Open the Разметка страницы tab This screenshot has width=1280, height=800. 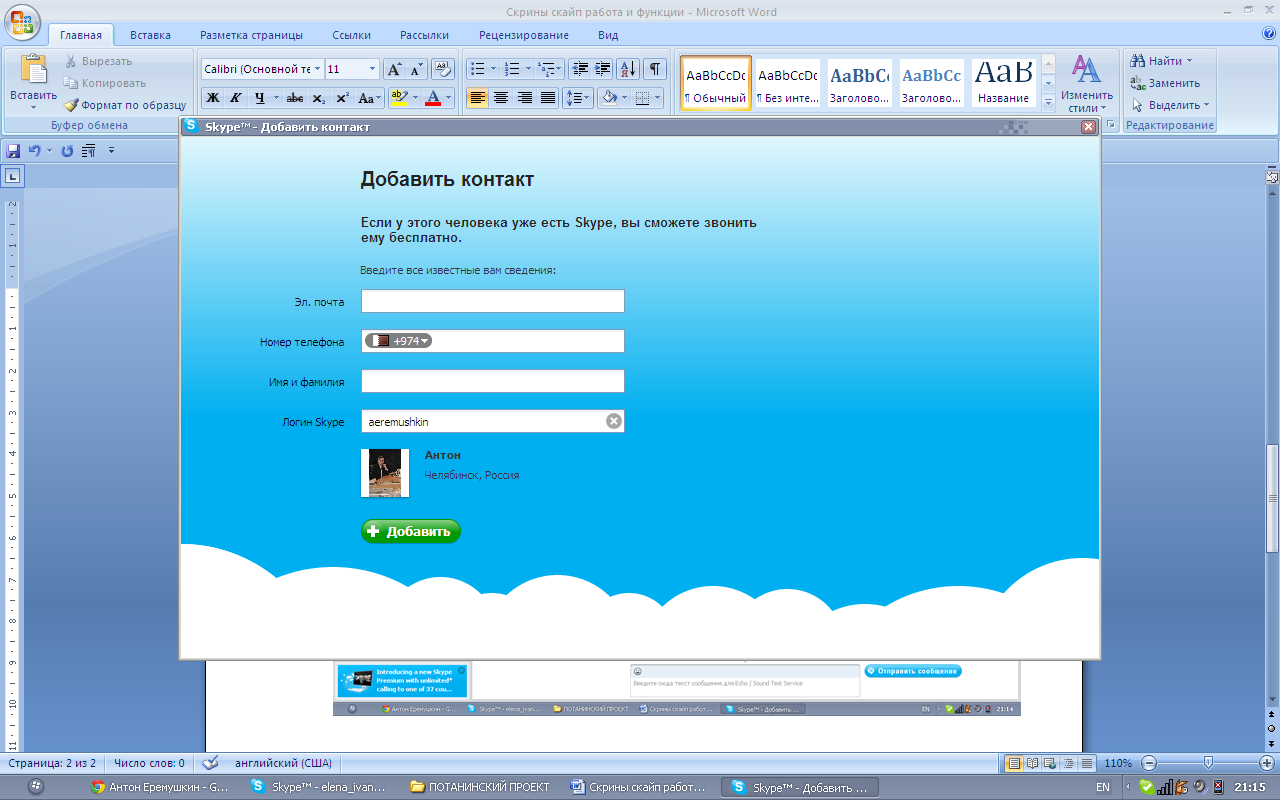(x=251, y=35)
